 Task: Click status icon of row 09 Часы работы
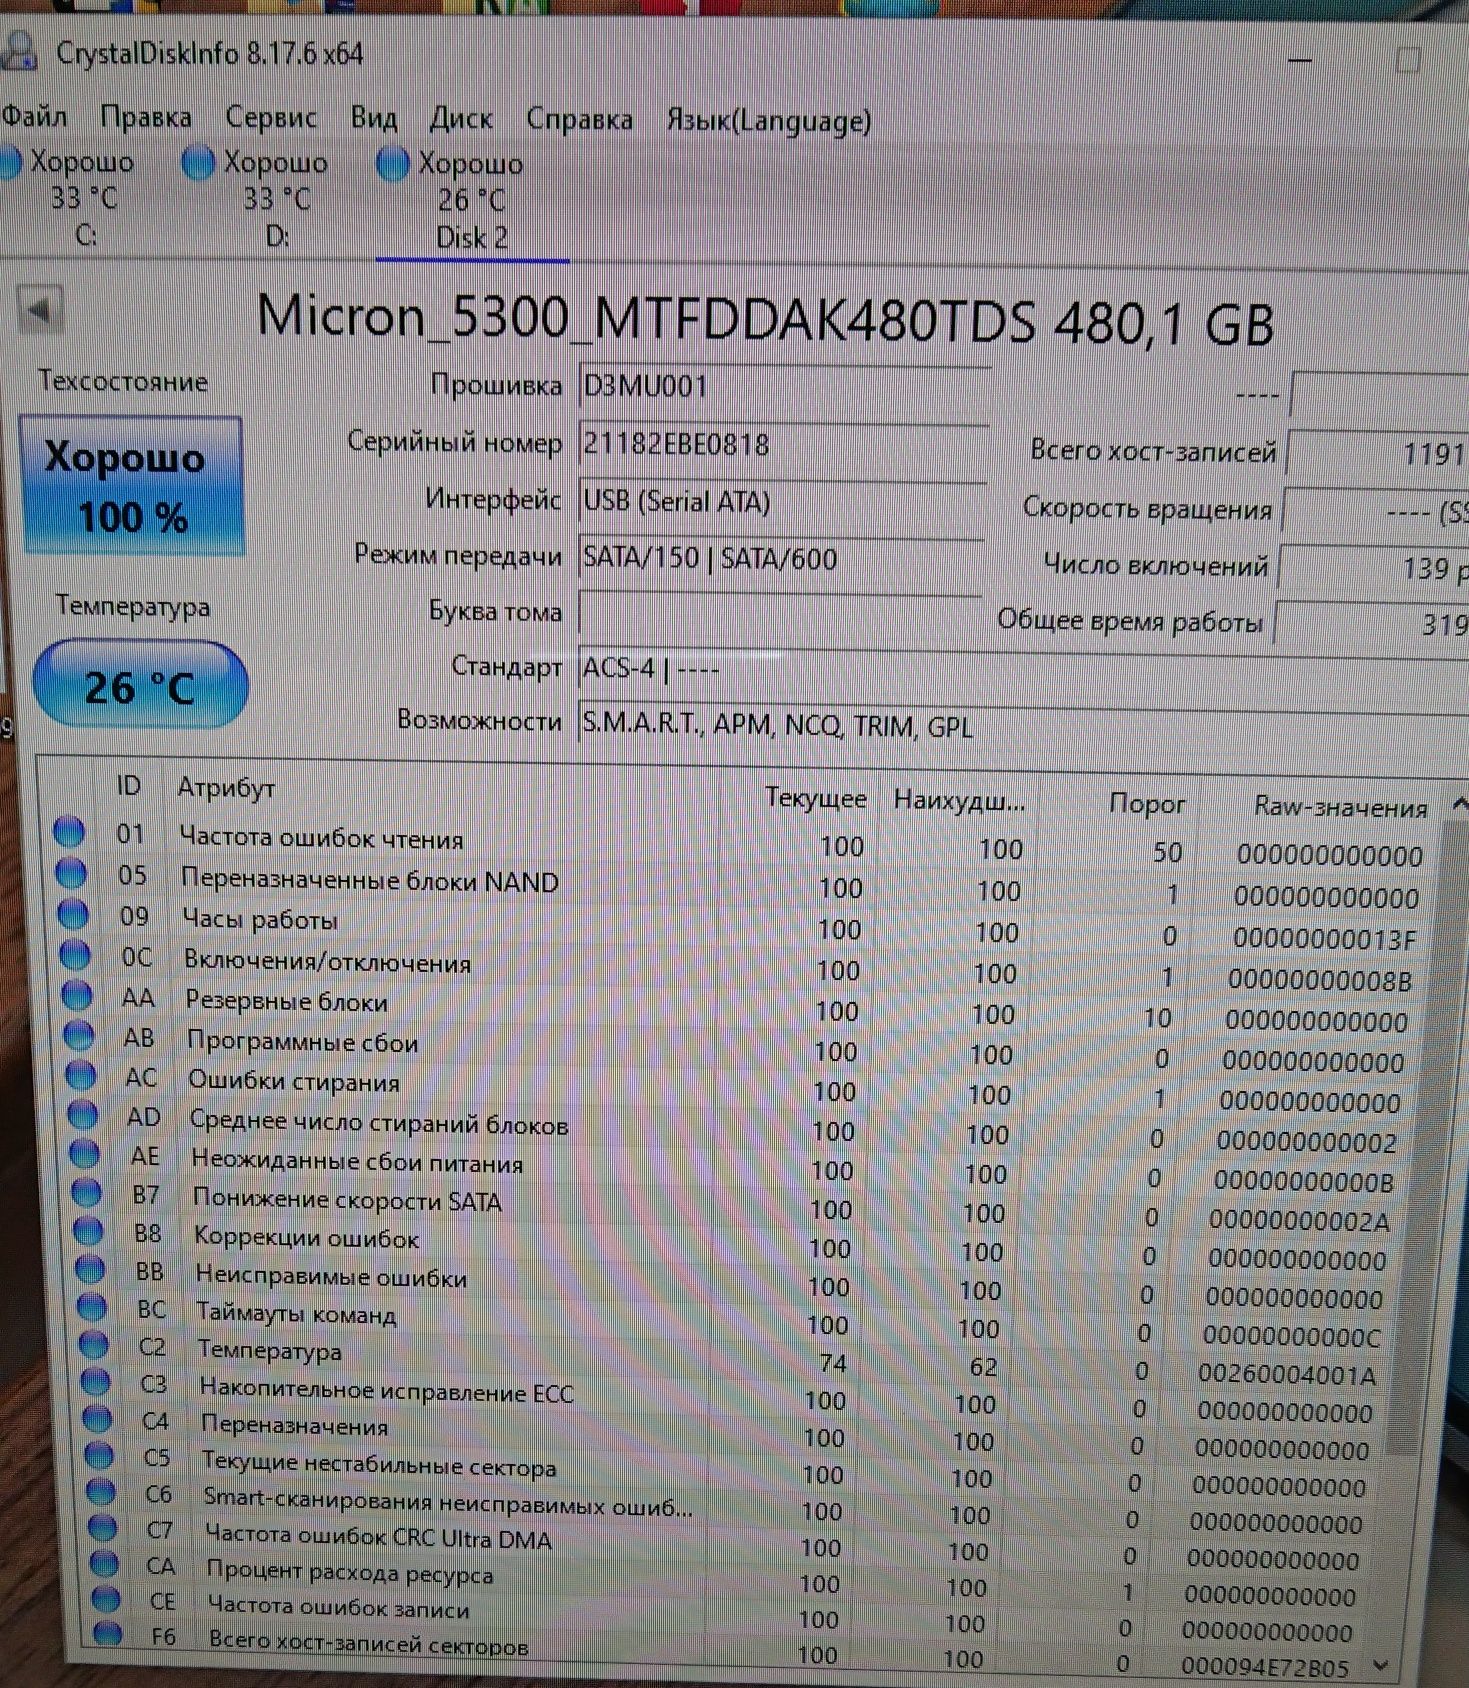tap(73, 914)
